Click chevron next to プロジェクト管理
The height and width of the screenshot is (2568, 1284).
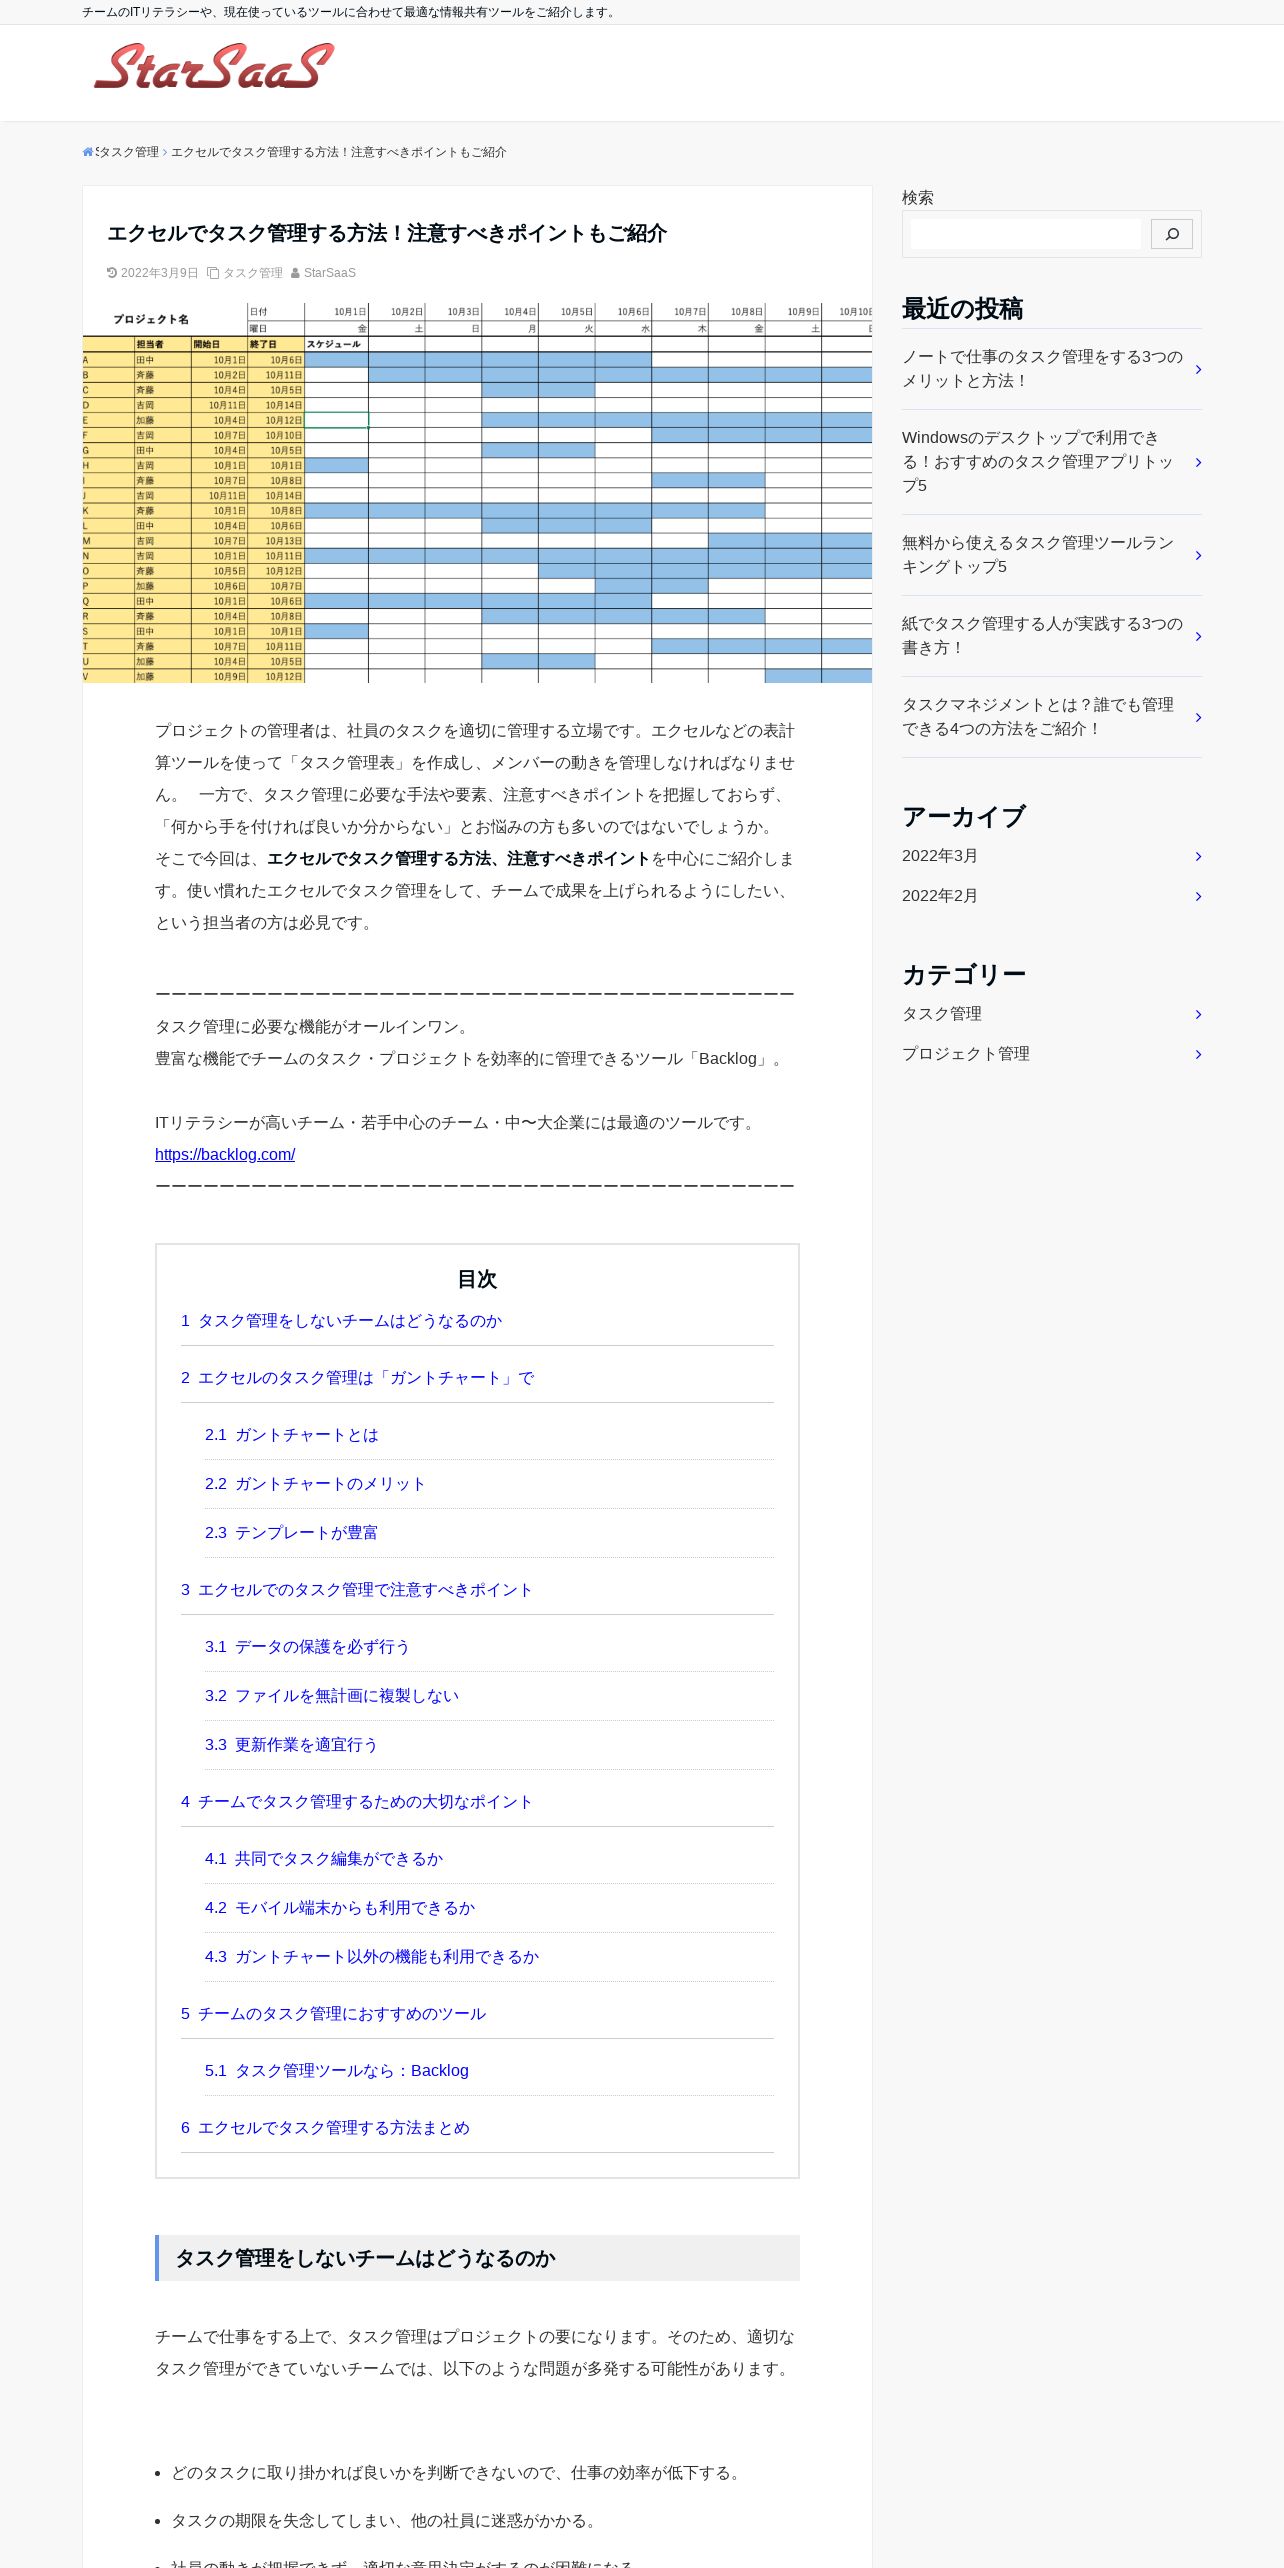1198,1054
